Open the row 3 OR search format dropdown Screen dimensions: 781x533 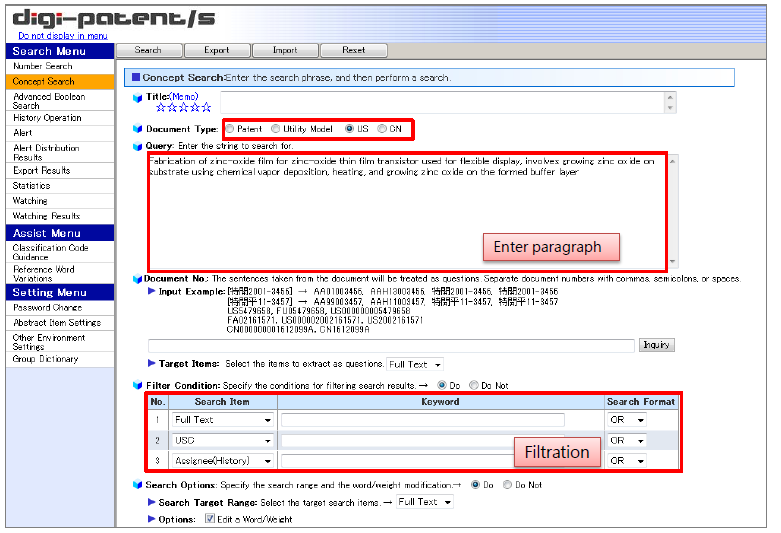[x=627, y=461]
